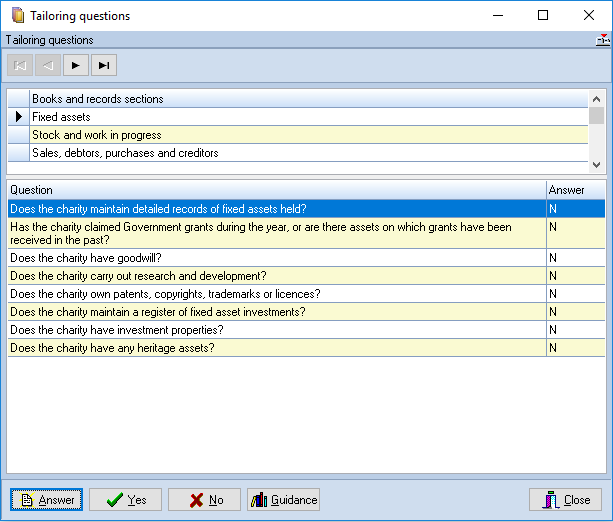Click the Answer column header
The image size is (613, 522).
pos(575,190)
